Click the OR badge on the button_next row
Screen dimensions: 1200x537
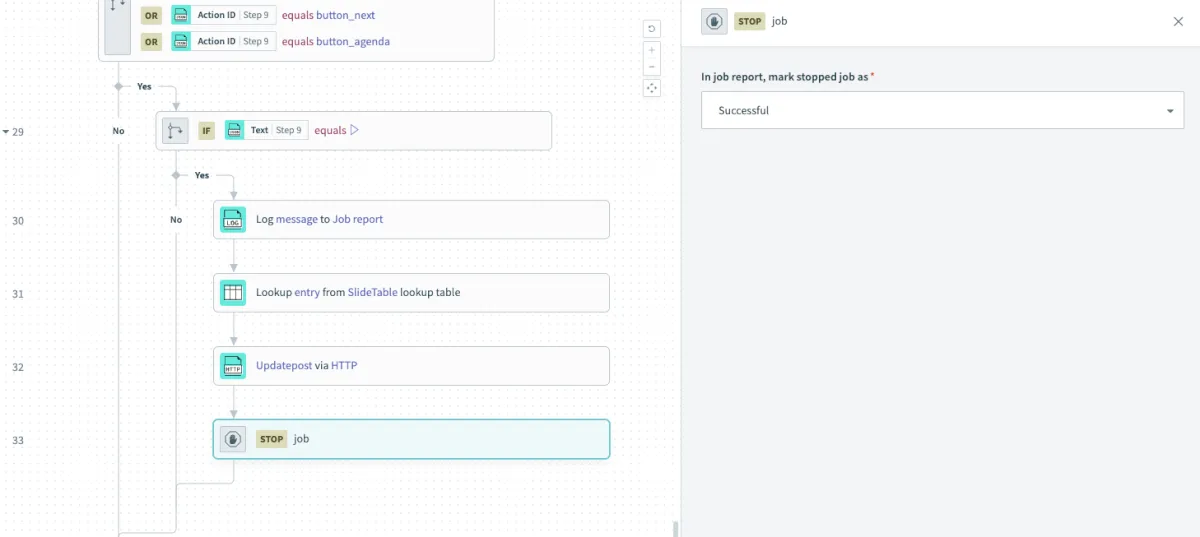pos(151,15)
